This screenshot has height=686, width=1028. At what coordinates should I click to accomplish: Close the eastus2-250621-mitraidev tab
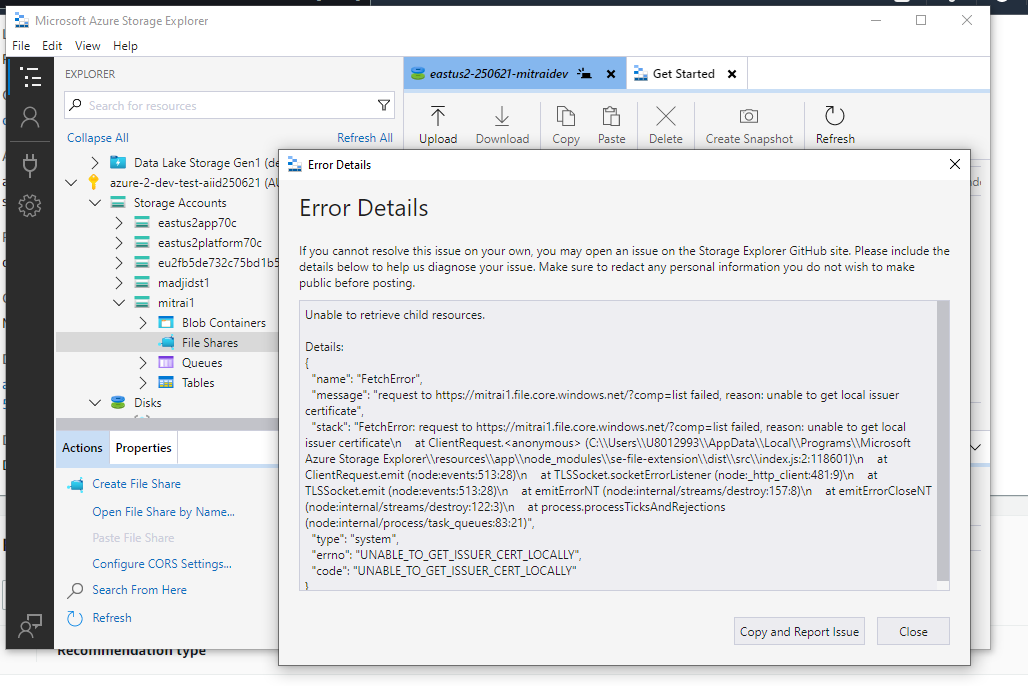pyautogui.click(x=611, y=74)
